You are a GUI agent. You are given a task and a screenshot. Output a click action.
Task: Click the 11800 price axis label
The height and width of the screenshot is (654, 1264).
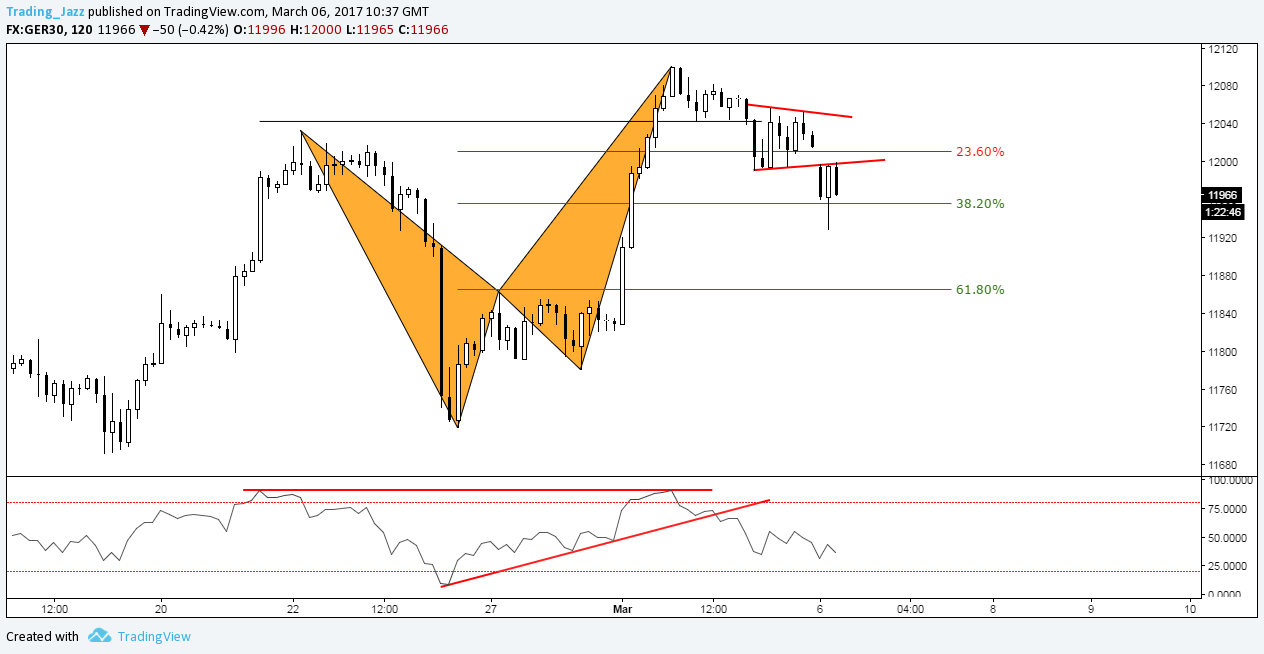point(1224,352)
